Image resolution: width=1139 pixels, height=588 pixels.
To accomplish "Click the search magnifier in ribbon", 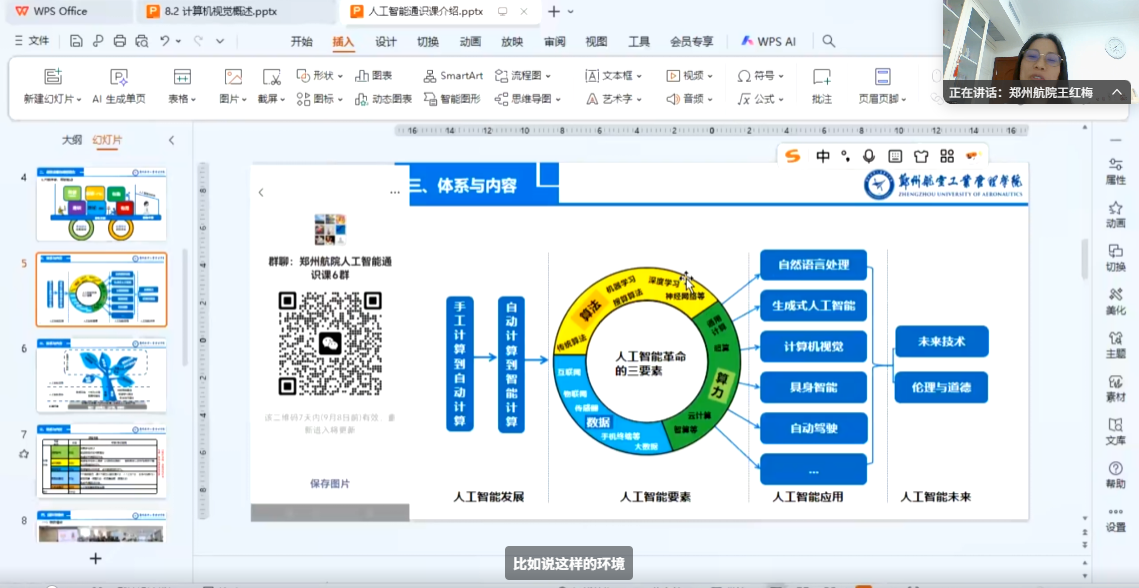I will (x=828, y=41).
